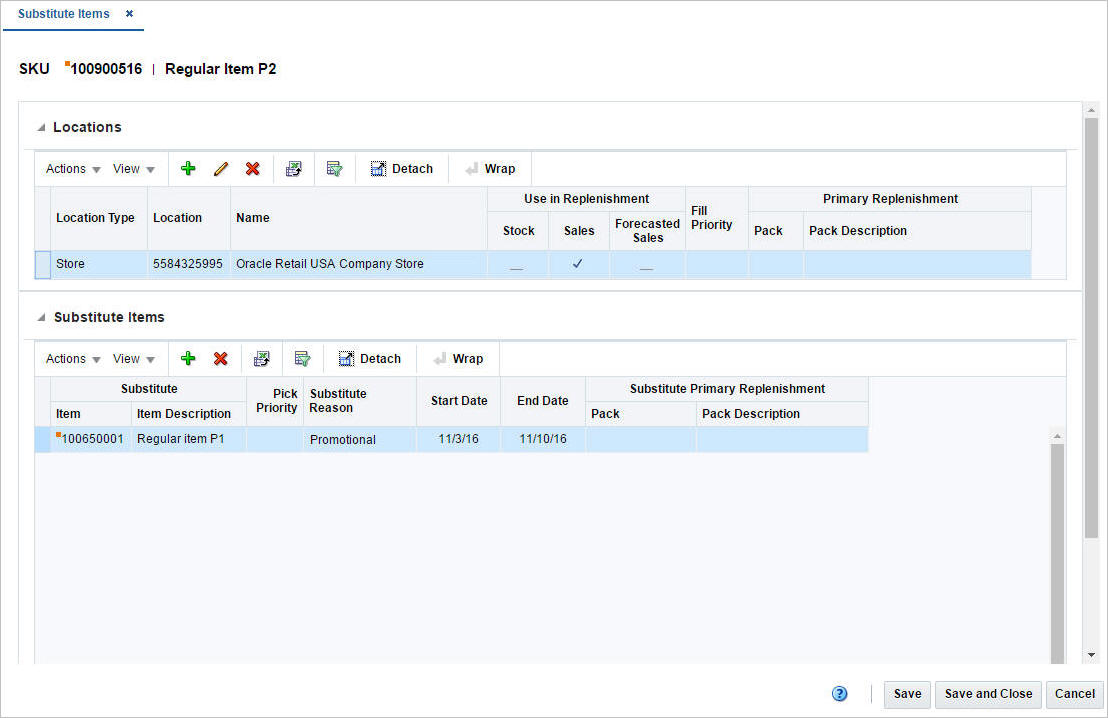Image resolution: width=1108 pixels, height=718 pixels.
Task: Open View menu in Substitute Items toolbar
Action: tap(134, 359)
